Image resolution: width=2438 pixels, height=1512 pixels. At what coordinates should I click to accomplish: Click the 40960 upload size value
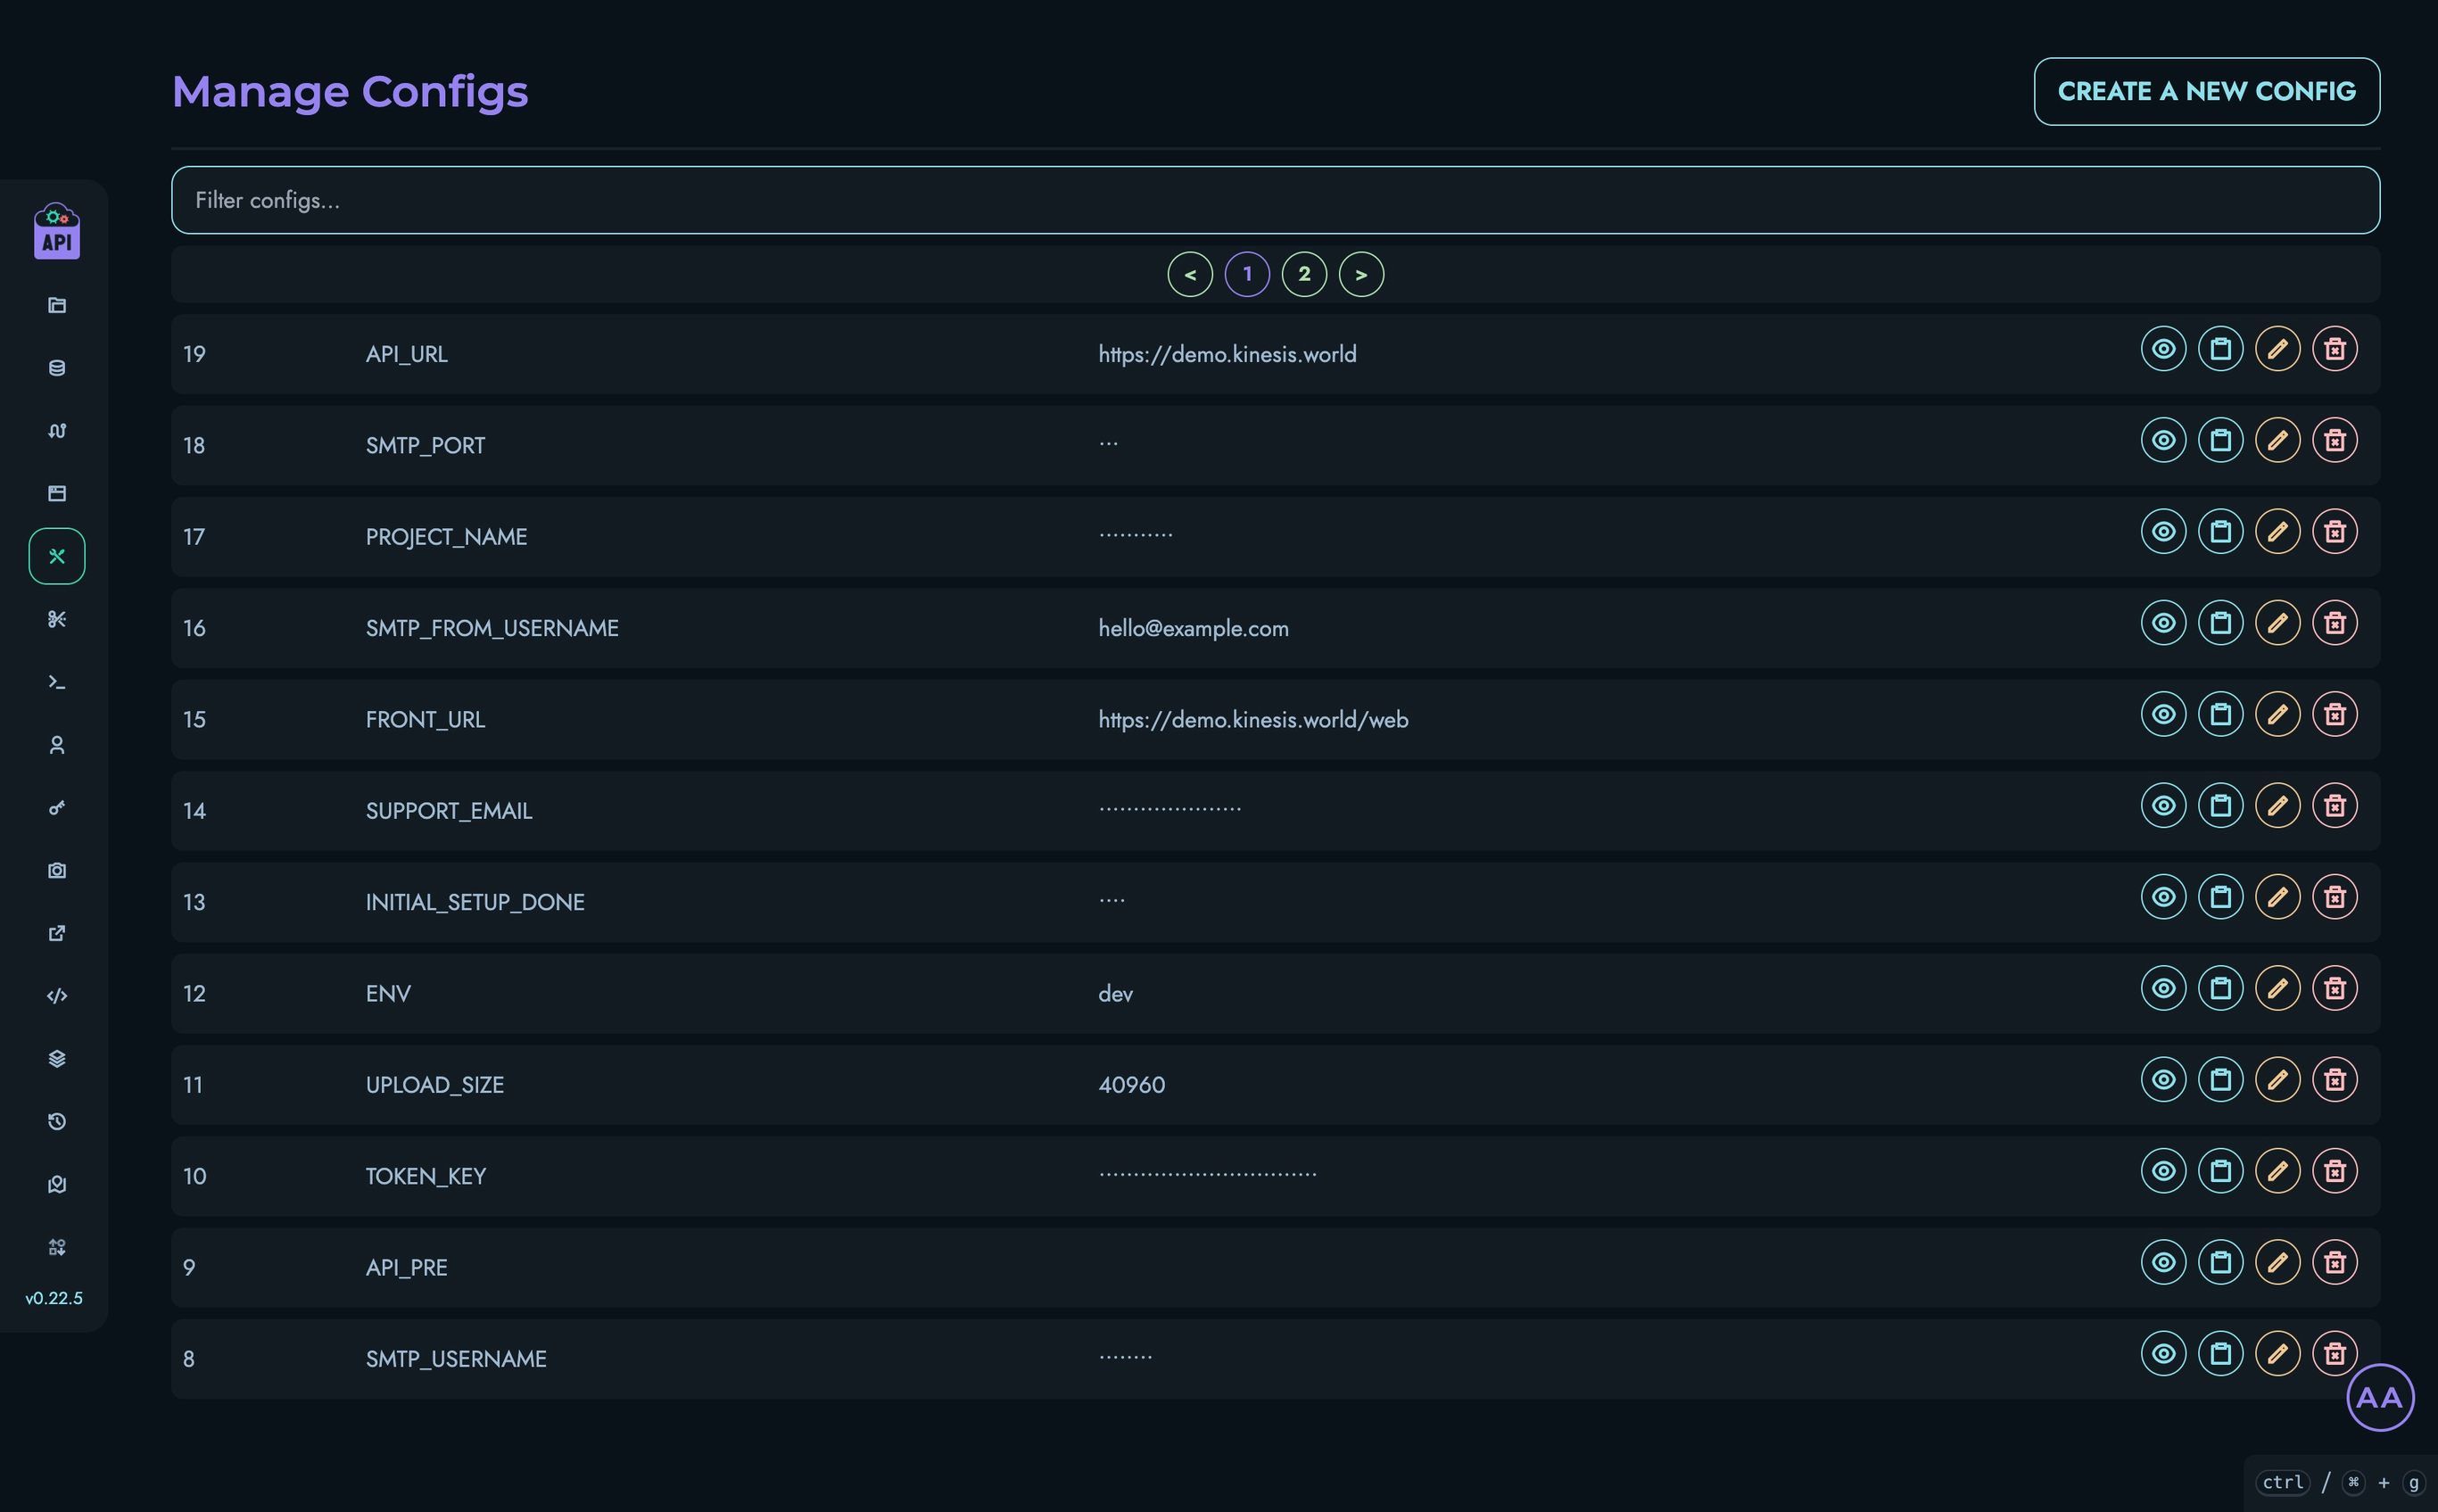(x=1131, y=1085)
